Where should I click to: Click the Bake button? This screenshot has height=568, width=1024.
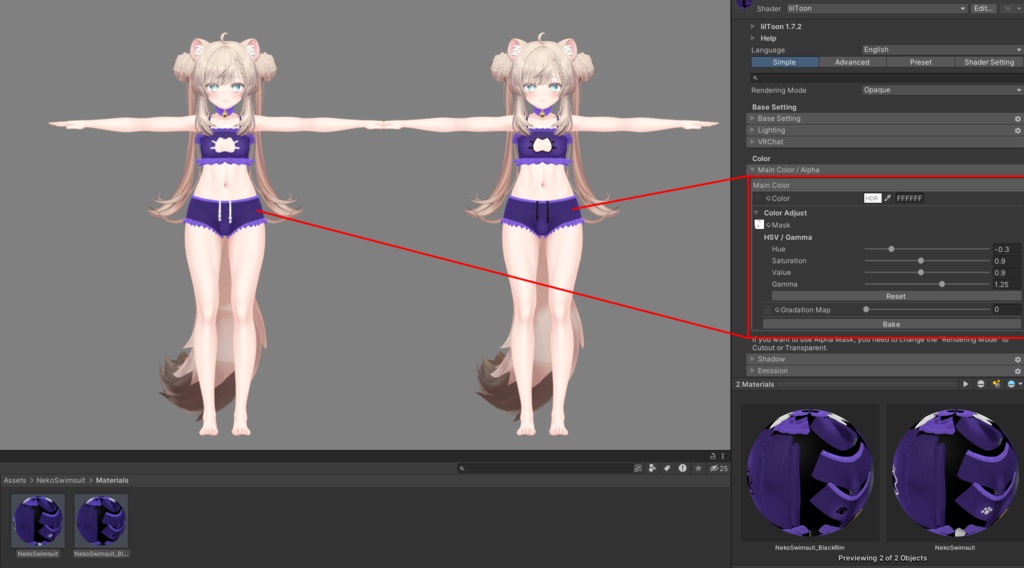891,324
